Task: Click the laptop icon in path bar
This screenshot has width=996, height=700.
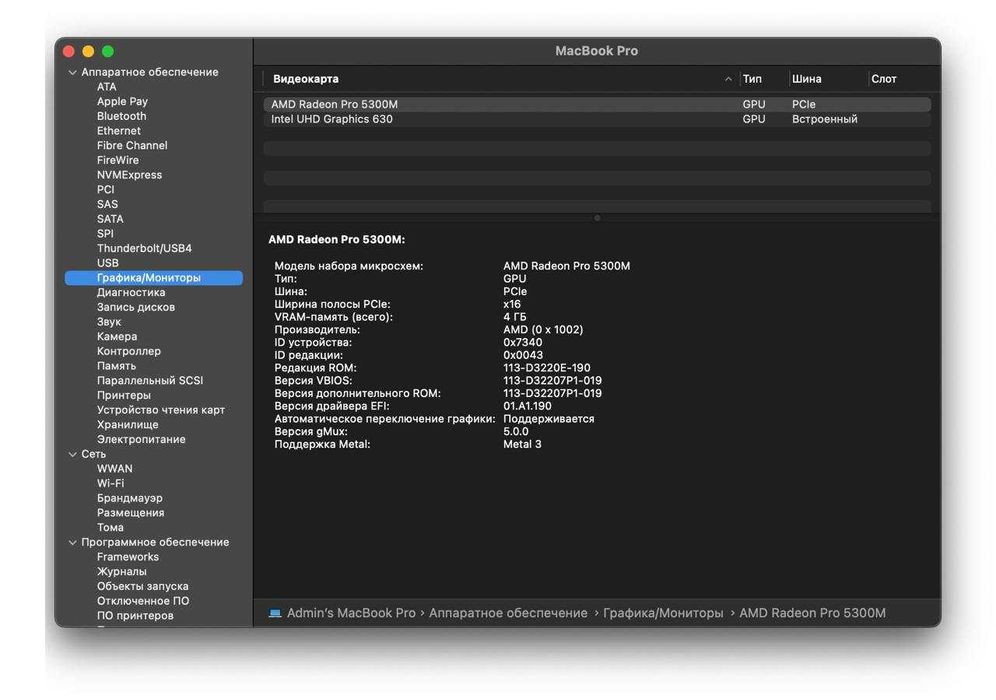Action: pyautogui.click(x=275, y=613)
